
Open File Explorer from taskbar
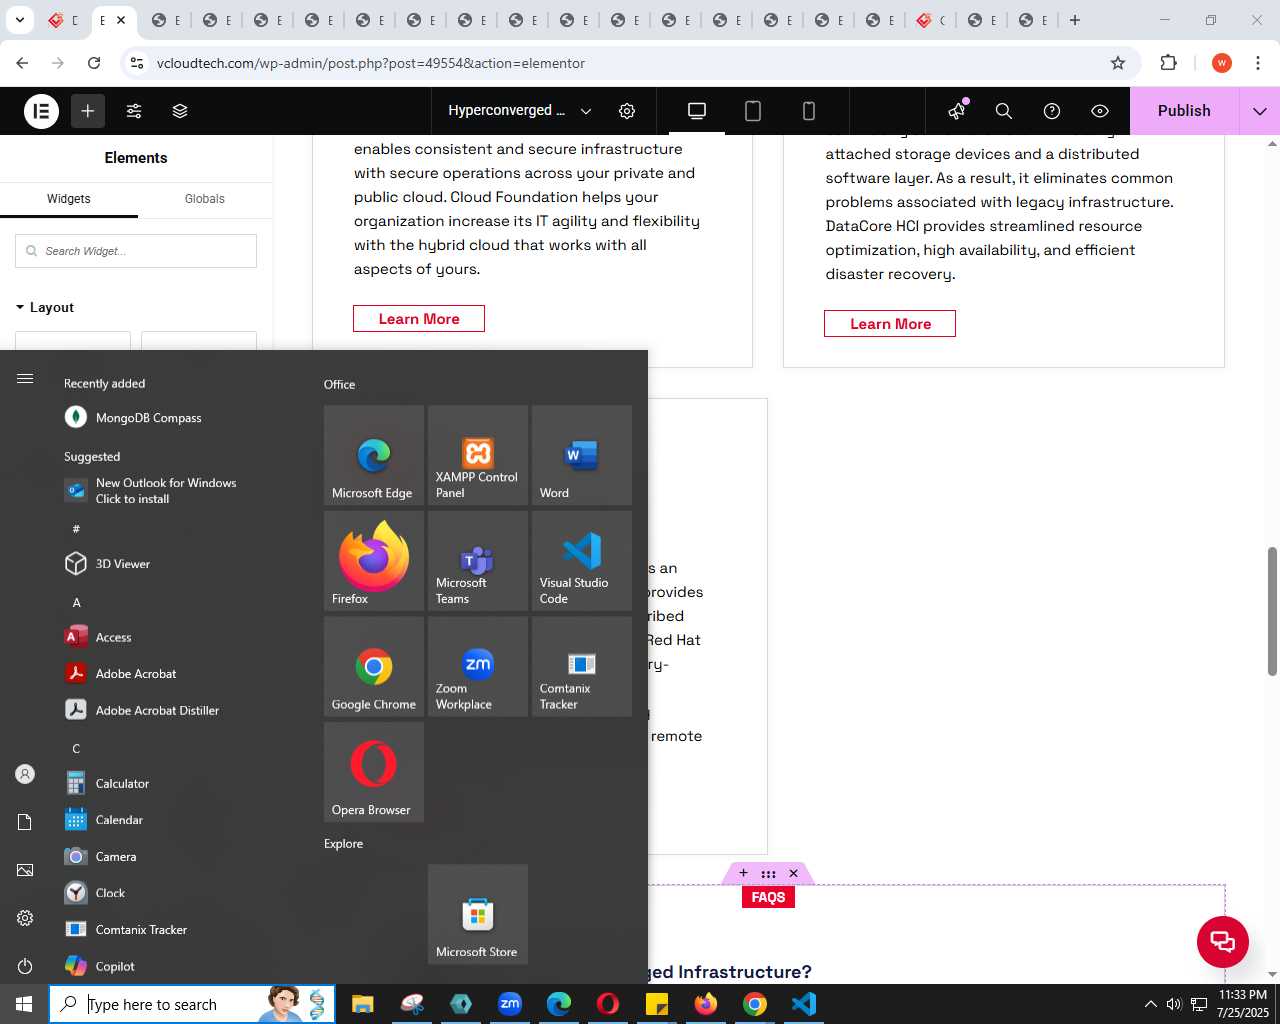pyautogui.click(x=362, y=1004)
